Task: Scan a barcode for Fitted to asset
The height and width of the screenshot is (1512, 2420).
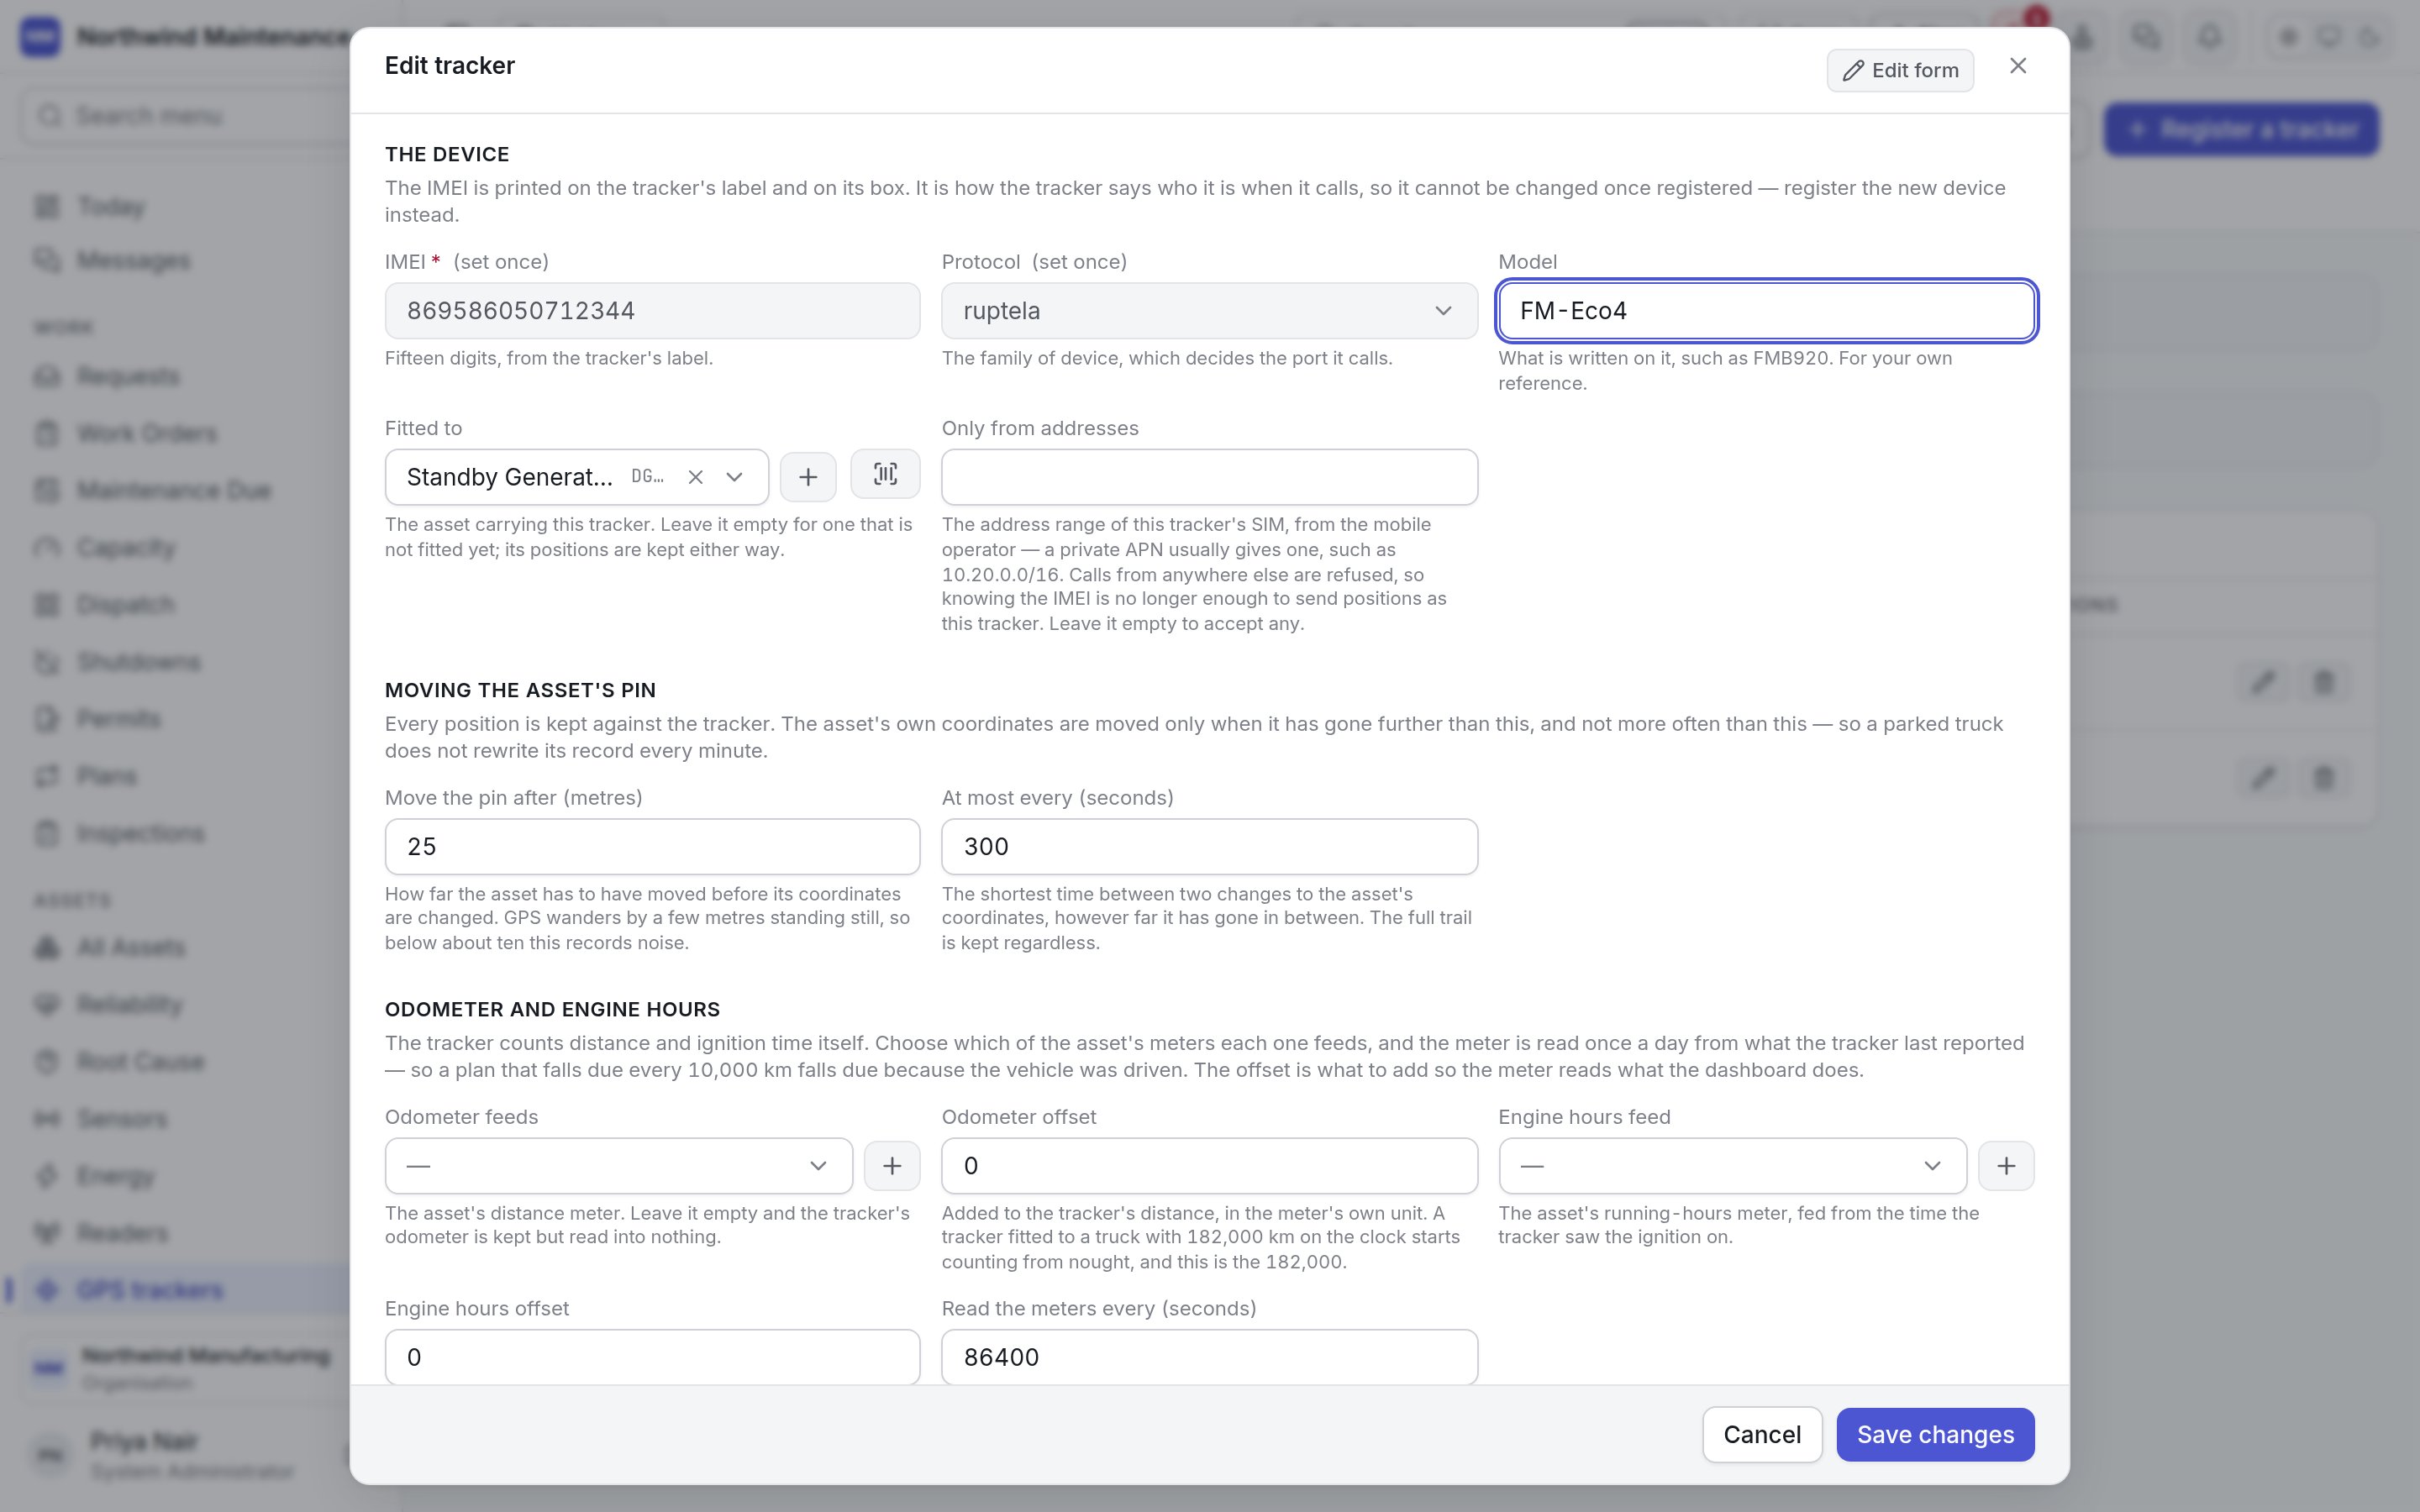Action: [x=885, y=474]
